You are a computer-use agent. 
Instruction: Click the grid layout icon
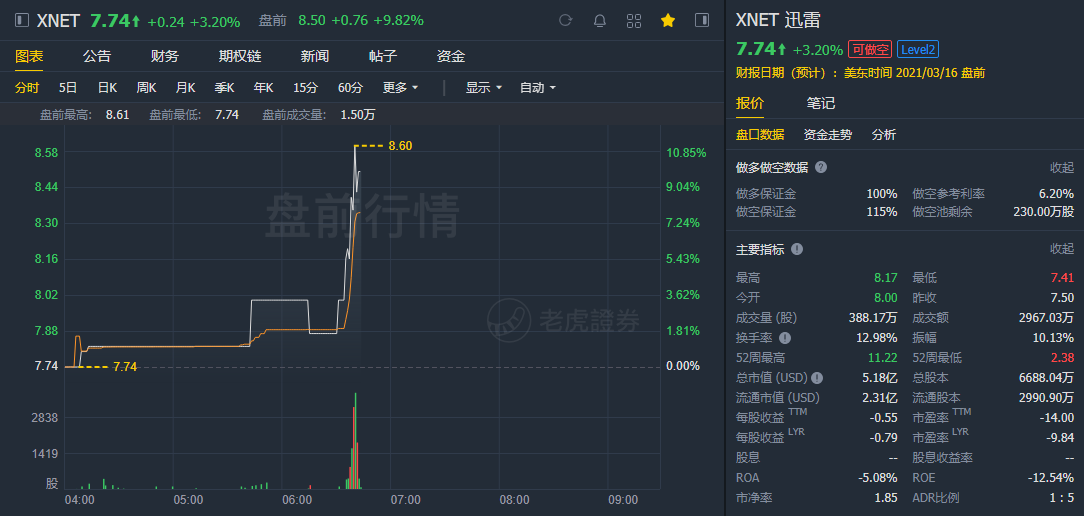click(634, 20)
